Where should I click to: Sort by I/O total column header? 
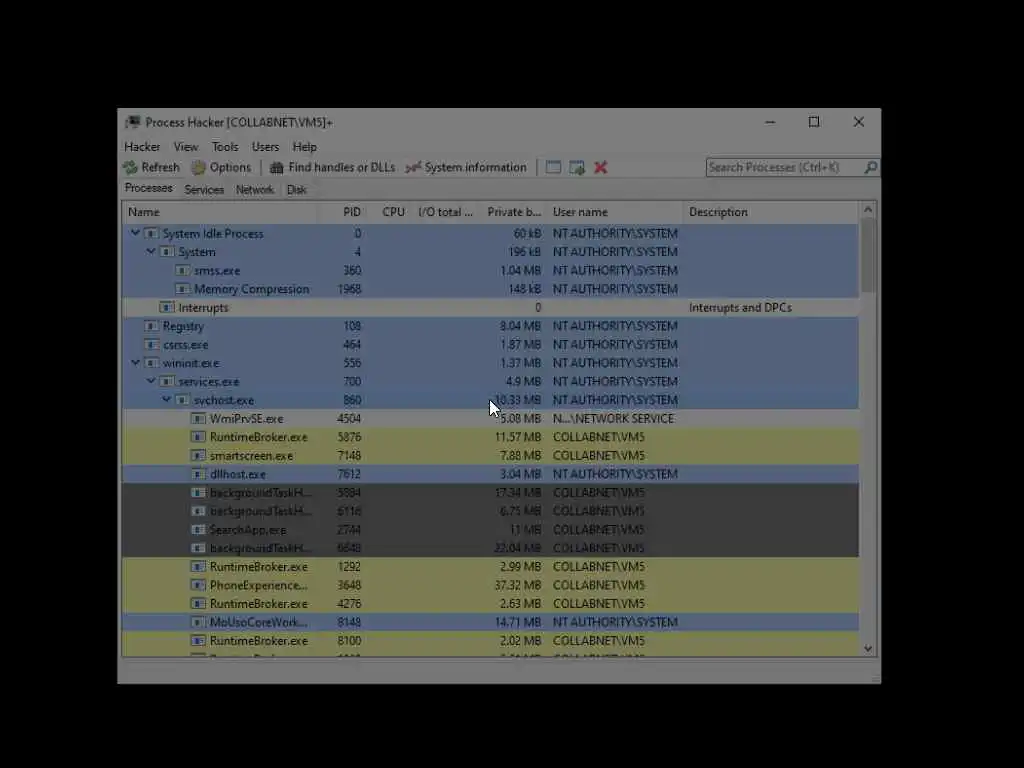click(445, 212)
